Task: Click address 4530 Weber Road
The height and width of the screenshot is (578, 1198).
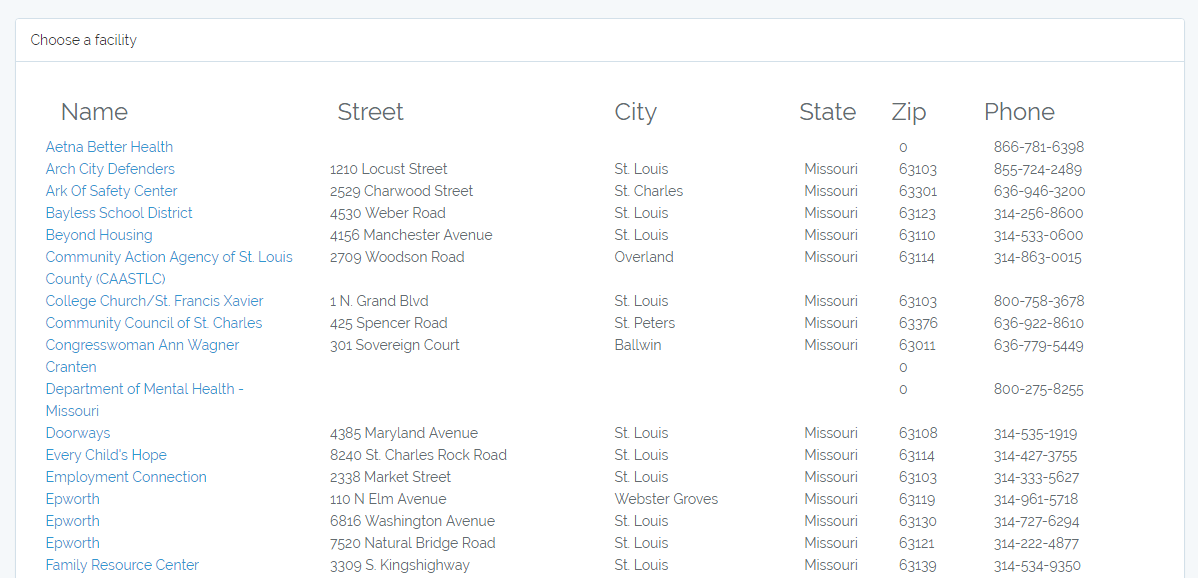Action: click(388, 213)
